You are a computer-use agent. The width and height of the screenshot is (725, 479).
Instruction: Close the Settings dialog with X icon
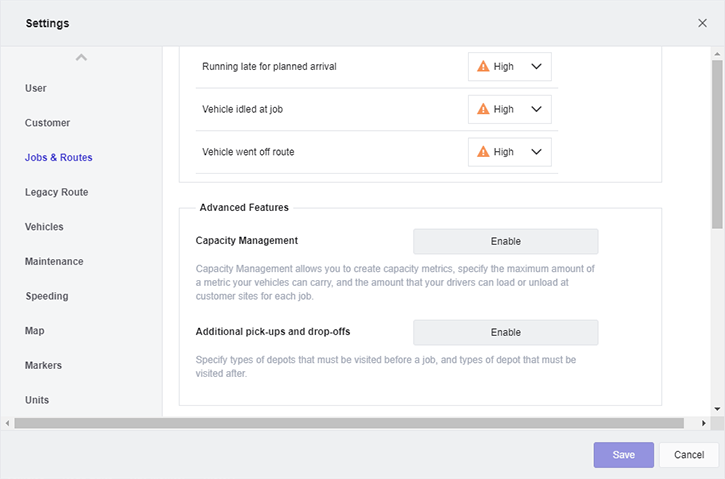[x=702, y=23]
